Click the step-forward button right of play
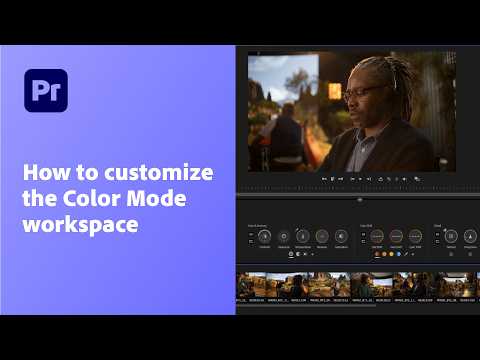Image resolution: width=480 pixels, height=360 pixels. point(369,179)
